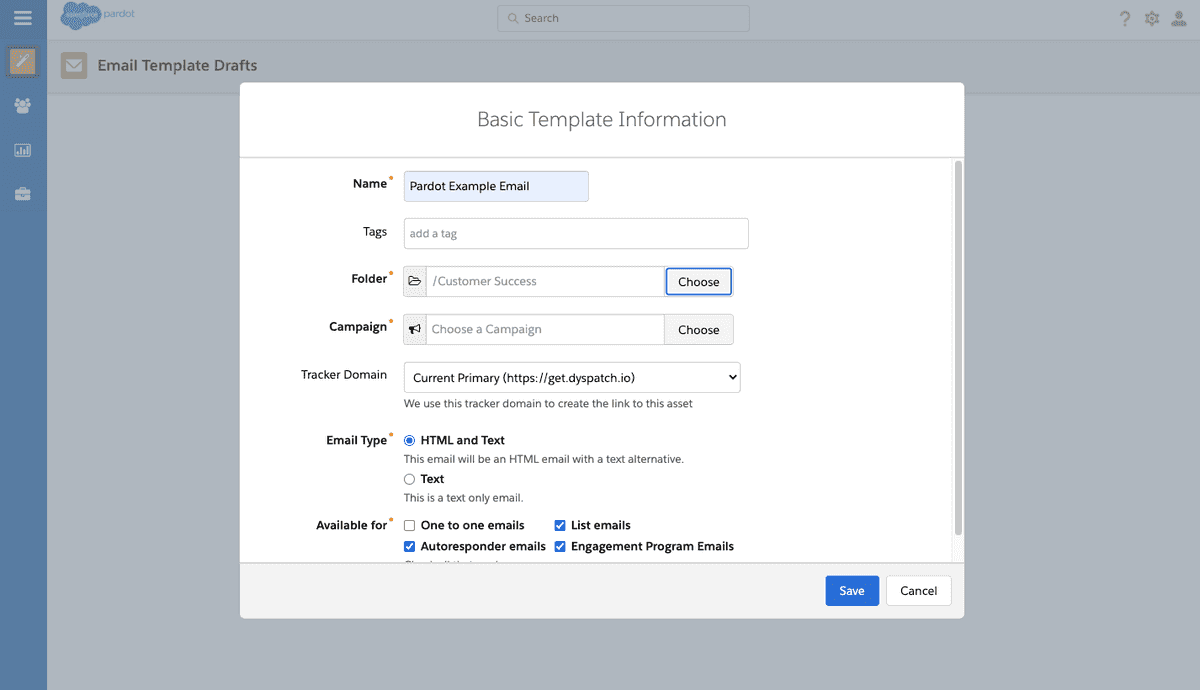1200x690 pixels.
Task: Click the Tags input field
Action: 576,233
